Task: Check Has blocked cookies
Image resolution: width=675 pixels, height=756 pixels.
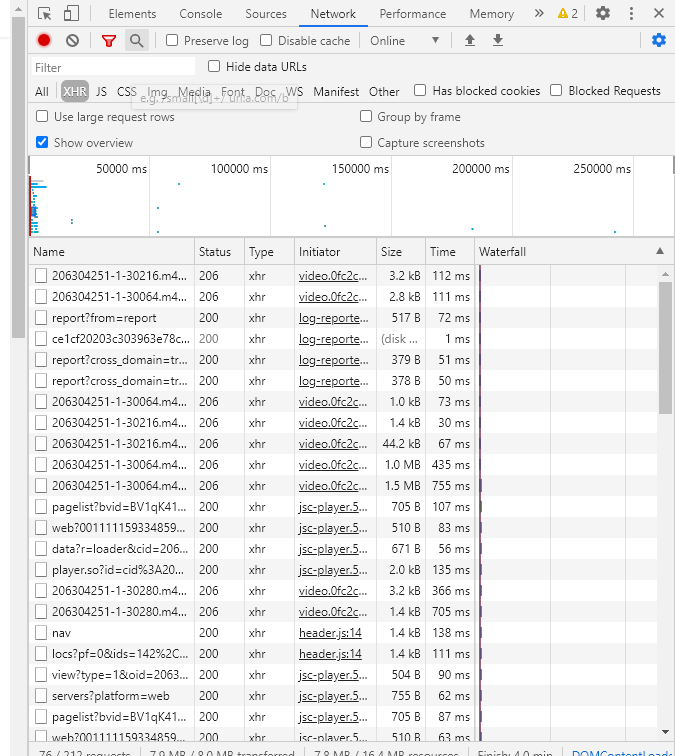Action: point(420,90)
